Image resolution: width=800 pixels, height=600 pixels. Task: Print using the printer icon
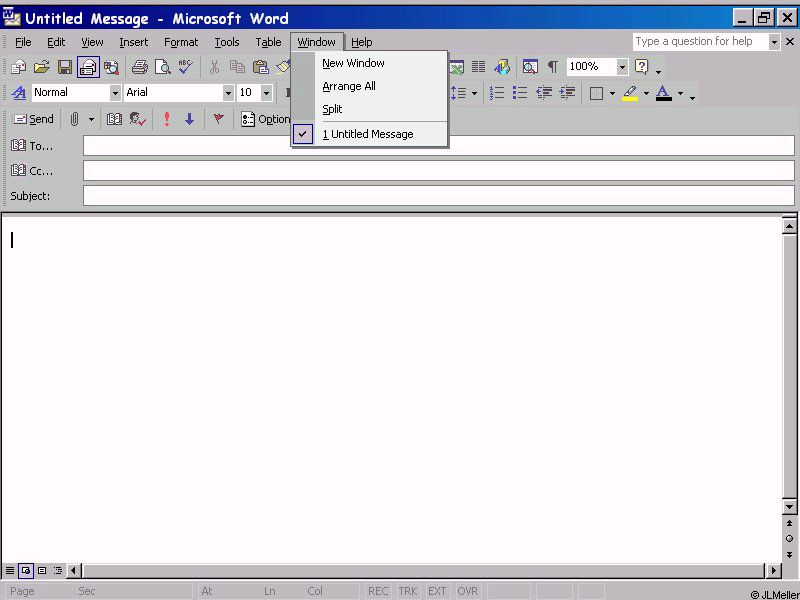coord(139,67)
